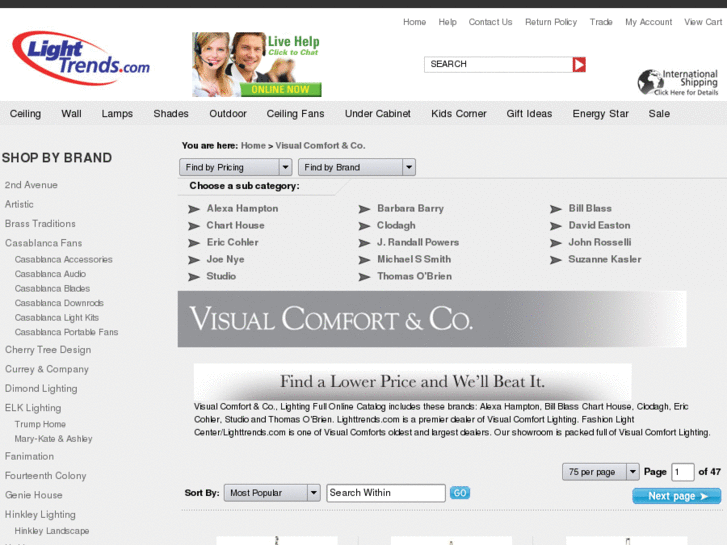Viewport: 727px width, 545px height.
Task: Click arrow icon beside Eric Cohler
Action: pos(194,243)
